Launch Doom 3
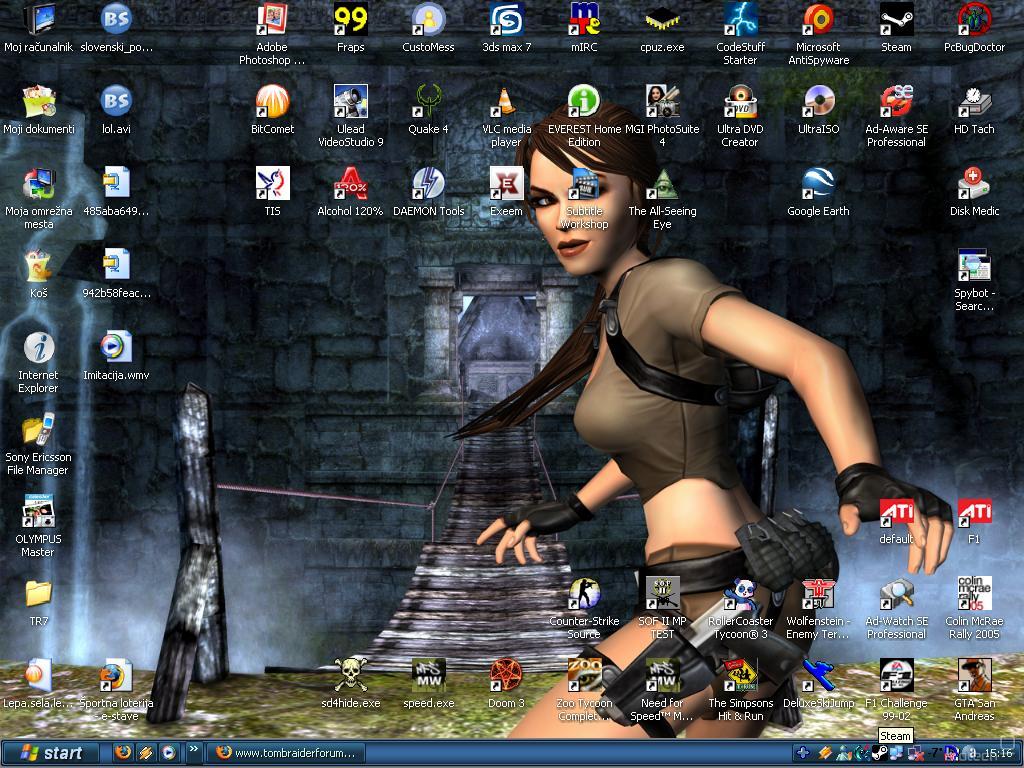Image resolution: width=1024 pixels, height=768 pixels. point(507,684)
